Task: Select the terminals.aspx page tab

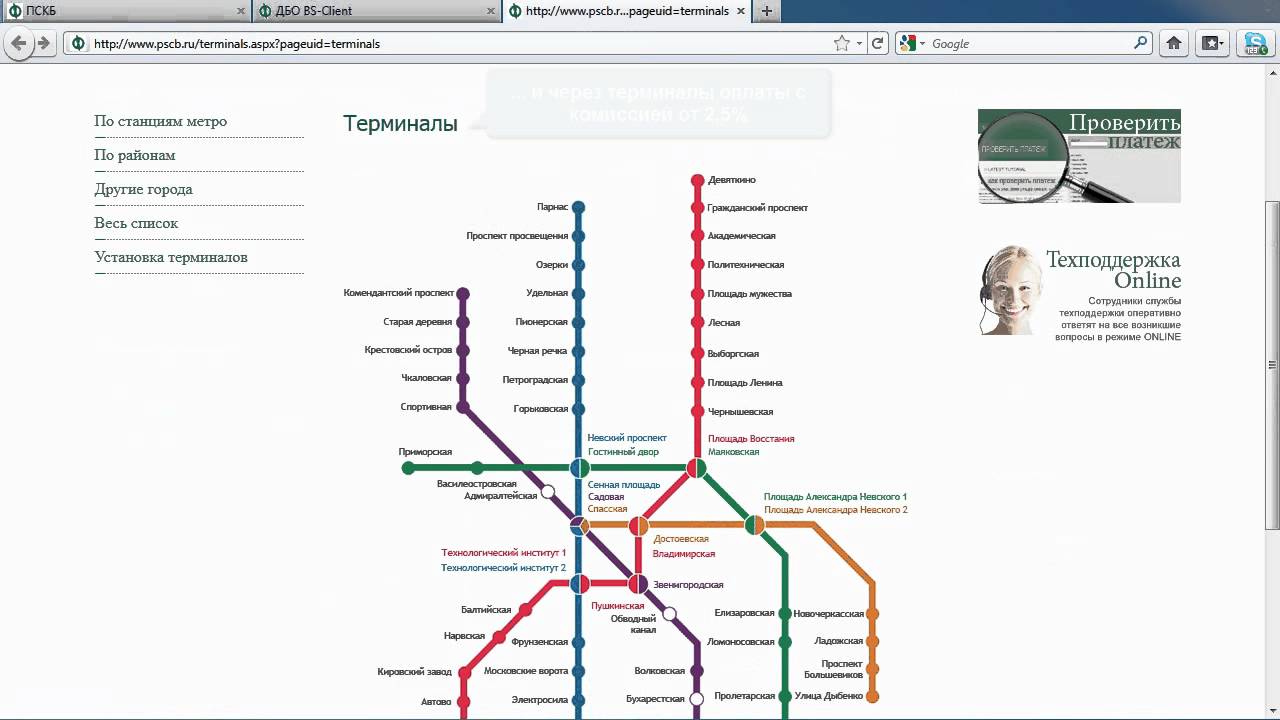Action: tap(628, 11)
